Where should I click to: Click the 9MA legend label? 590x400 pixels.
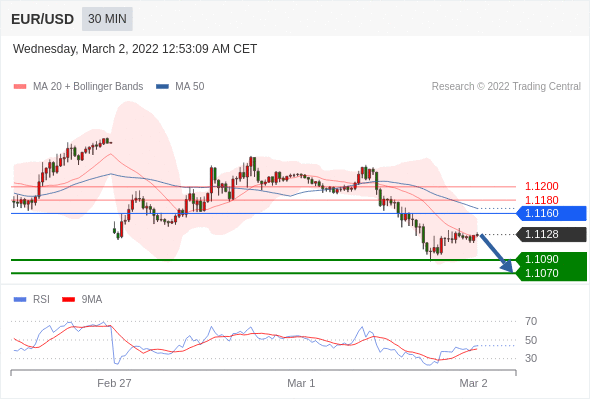click(x=92, y=300)
